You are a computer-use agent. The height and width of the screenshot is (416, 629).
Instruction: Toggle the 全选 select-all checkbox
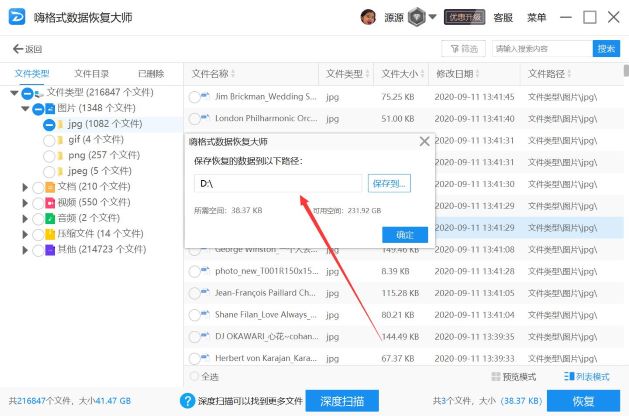coord(194,376)
